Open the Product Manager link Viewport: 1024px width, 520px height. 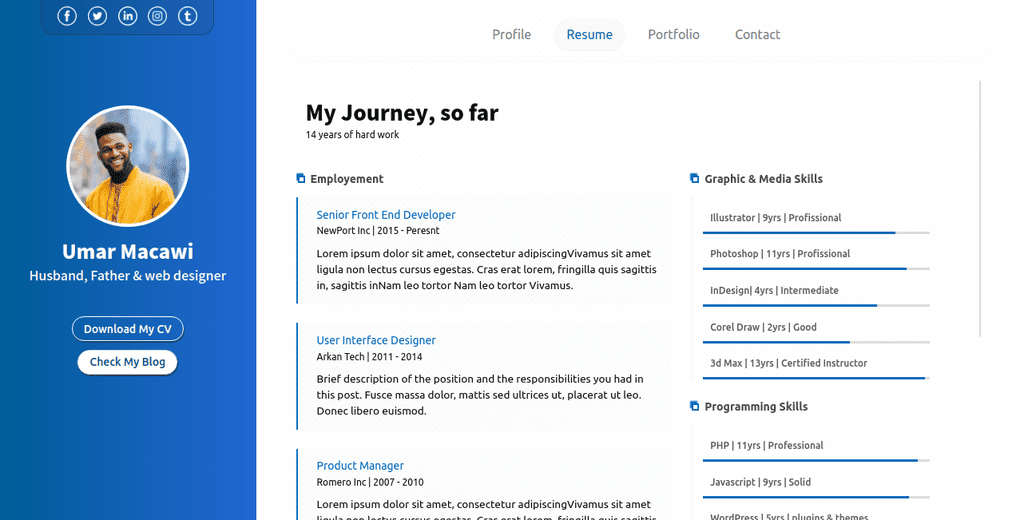coord(360,466)
